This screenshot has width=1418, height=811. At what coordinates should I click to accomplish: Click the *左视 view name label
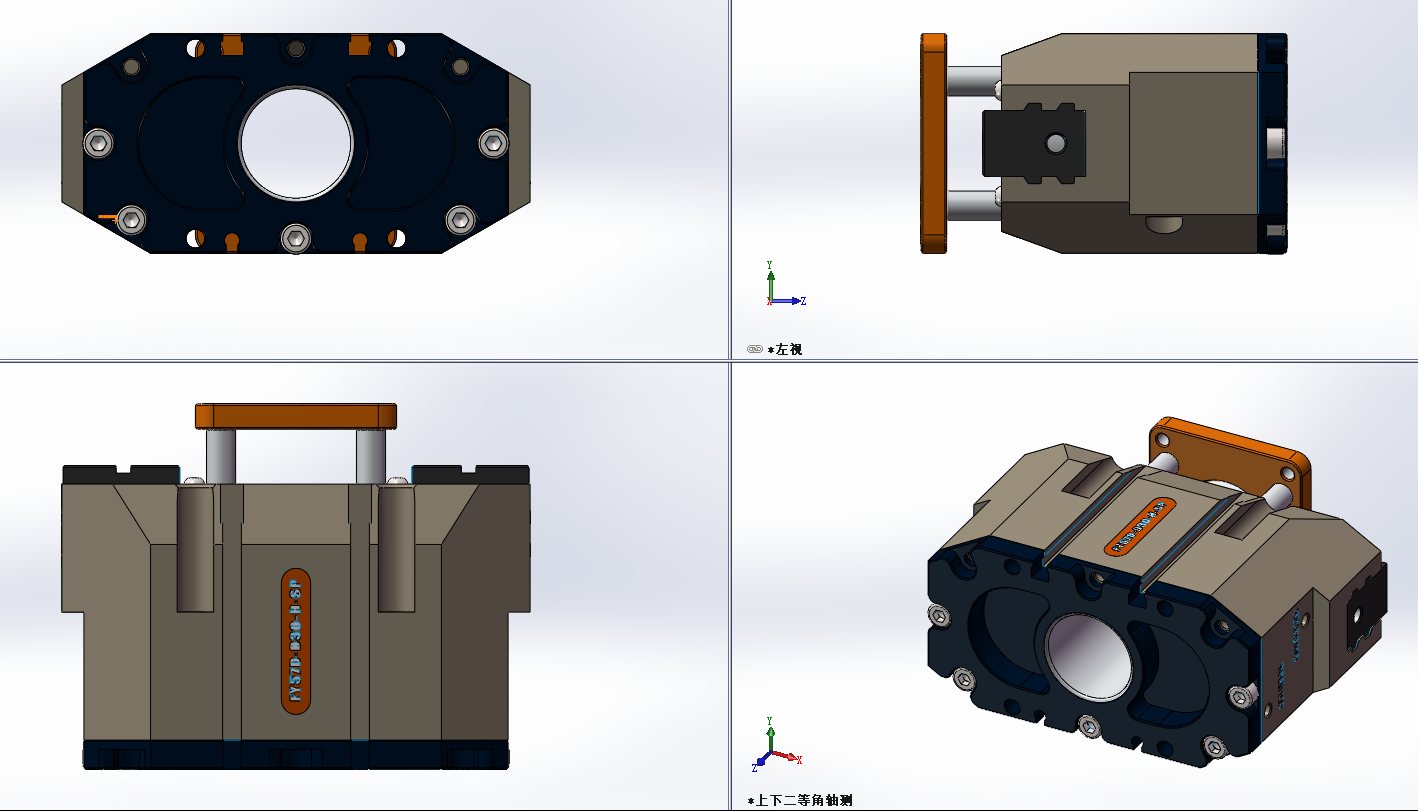tap(785, 349)
